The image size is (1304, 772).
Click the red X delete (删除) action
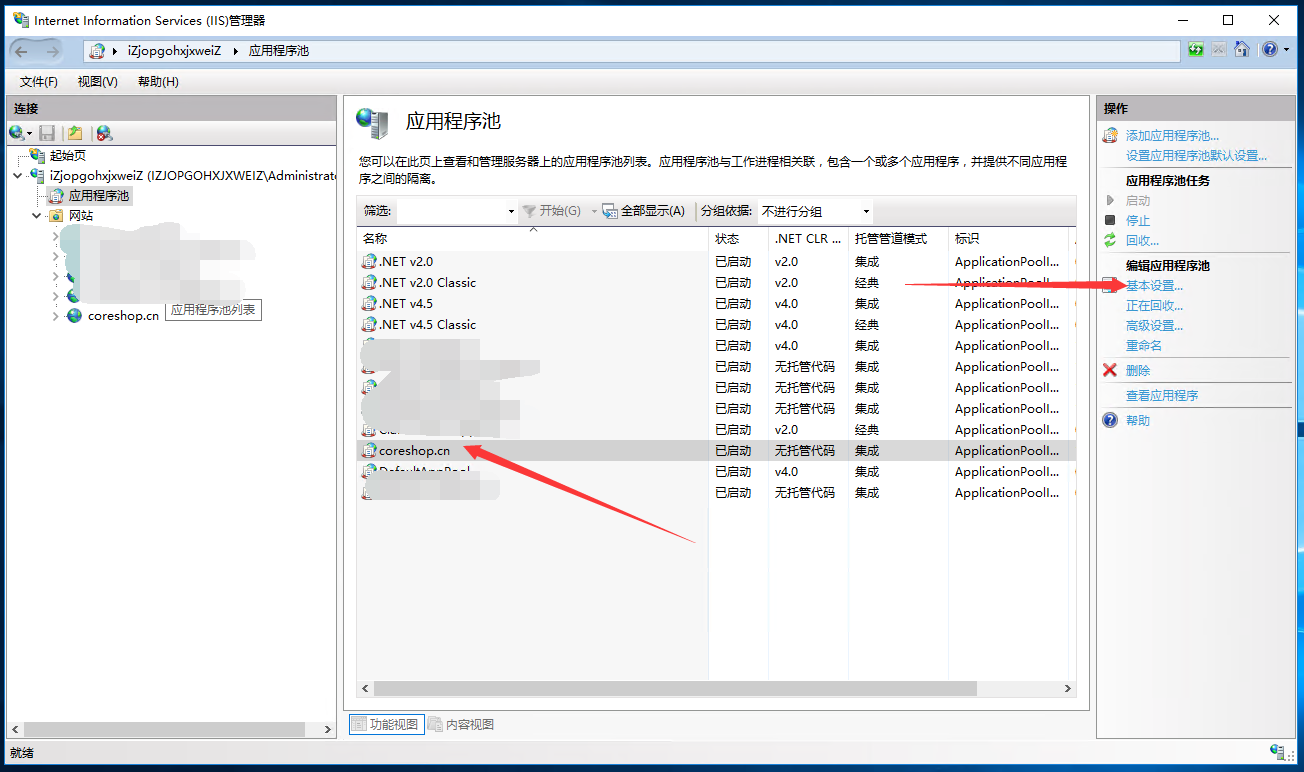pyautogui.click(x=1137, y=370)
